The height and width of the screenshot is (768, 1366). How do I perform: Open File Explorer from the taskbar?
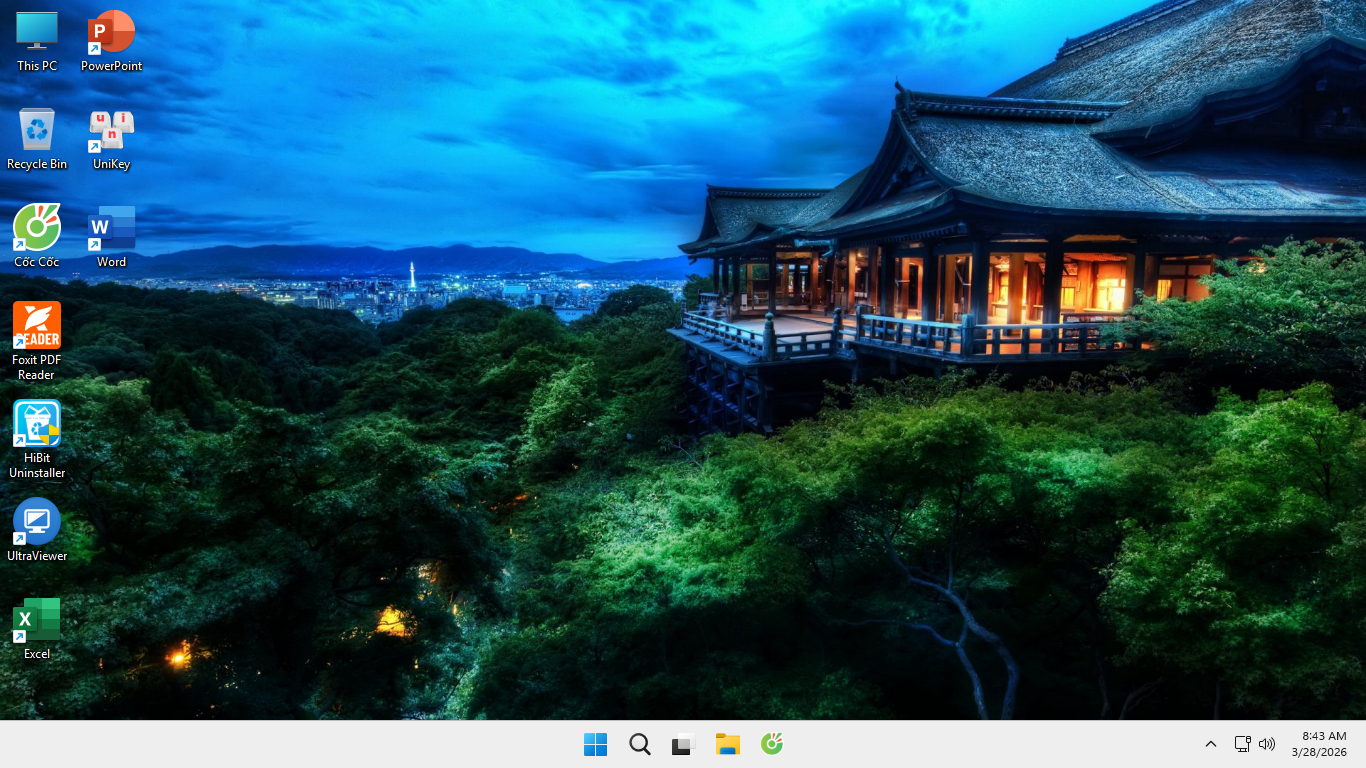coord(727,744)
